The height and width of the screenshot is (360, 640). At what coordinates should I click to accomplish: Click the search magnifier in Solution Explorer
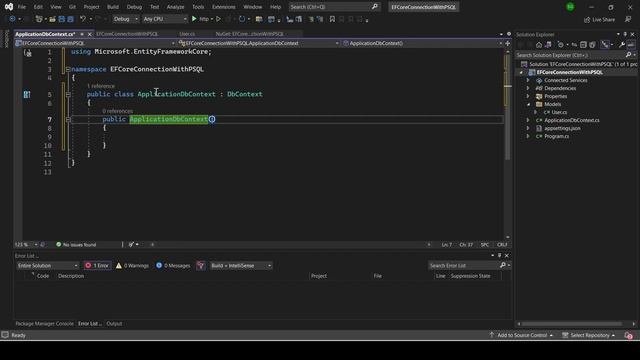[628, 55]
